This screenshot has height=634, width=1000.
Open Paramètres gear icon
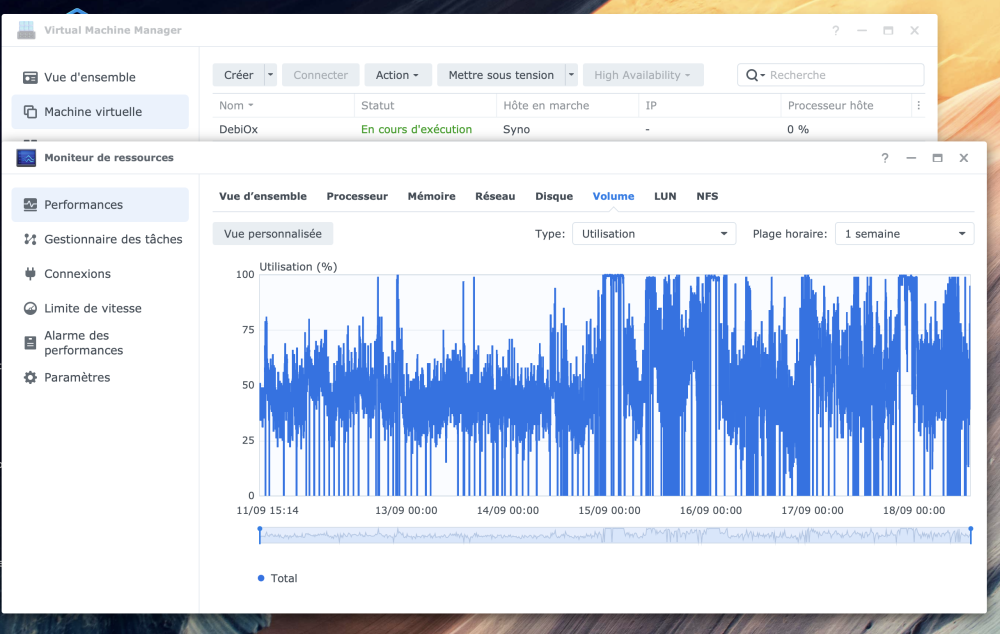click(30, 378)
